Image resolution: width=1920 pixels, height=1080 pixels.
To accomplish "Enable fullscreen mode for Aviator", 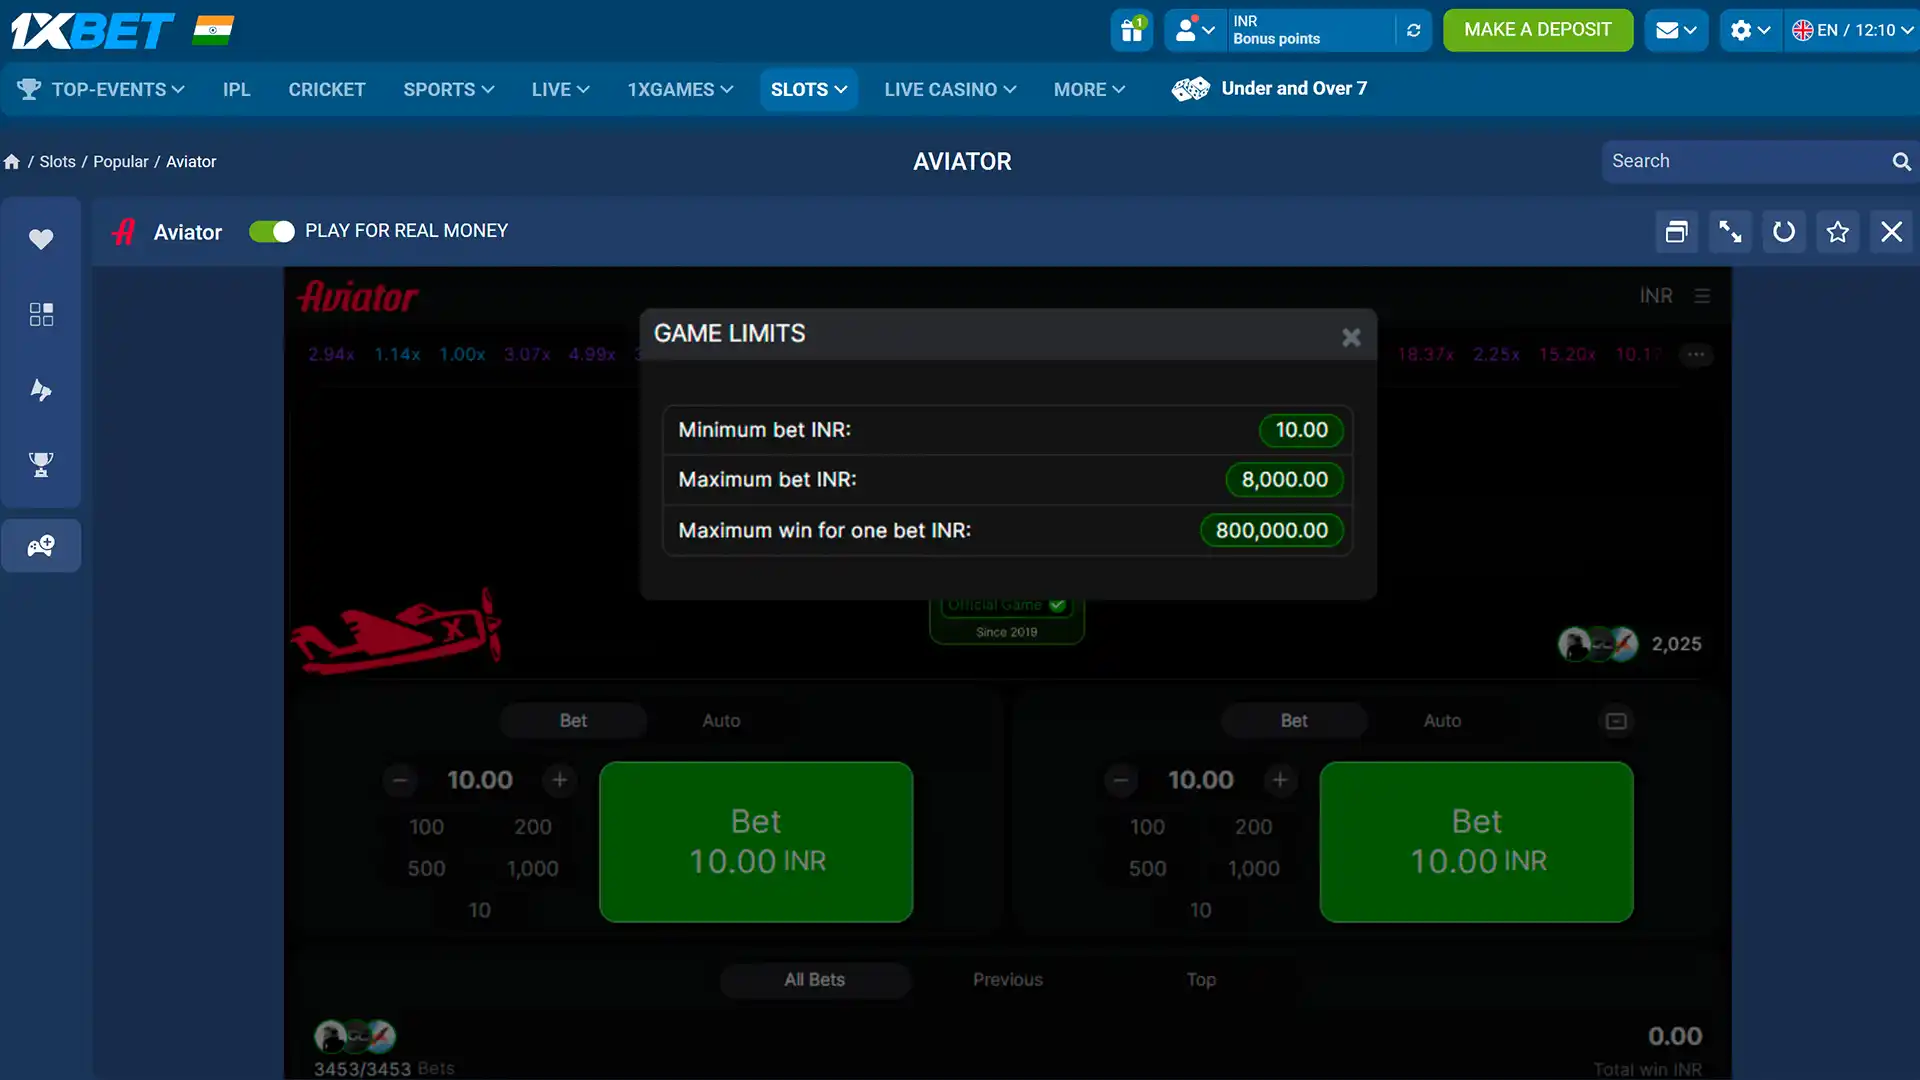I will [x=1730, y=231].
